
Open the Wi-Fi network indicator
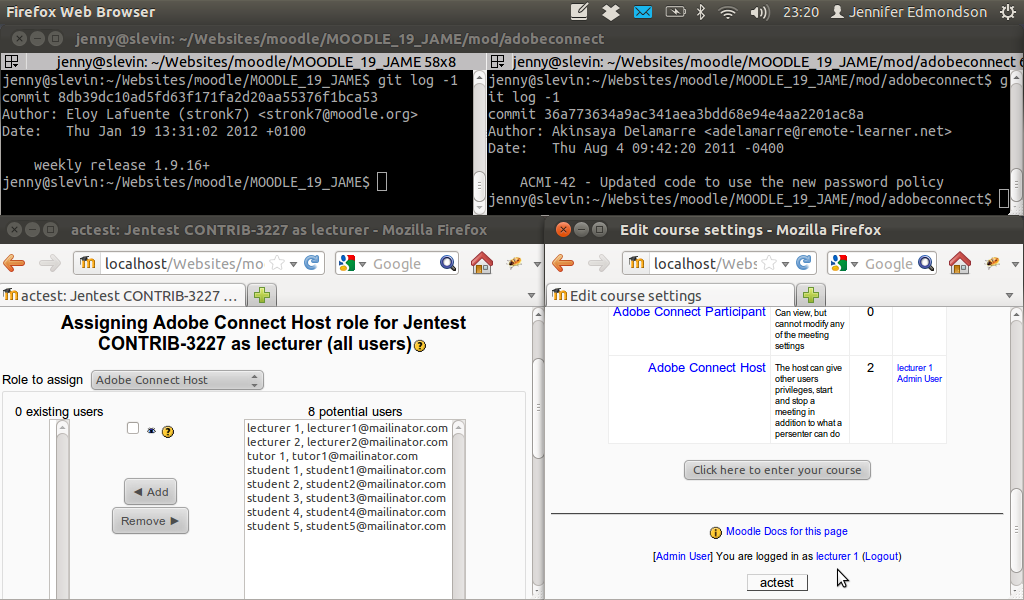(728, 12)
